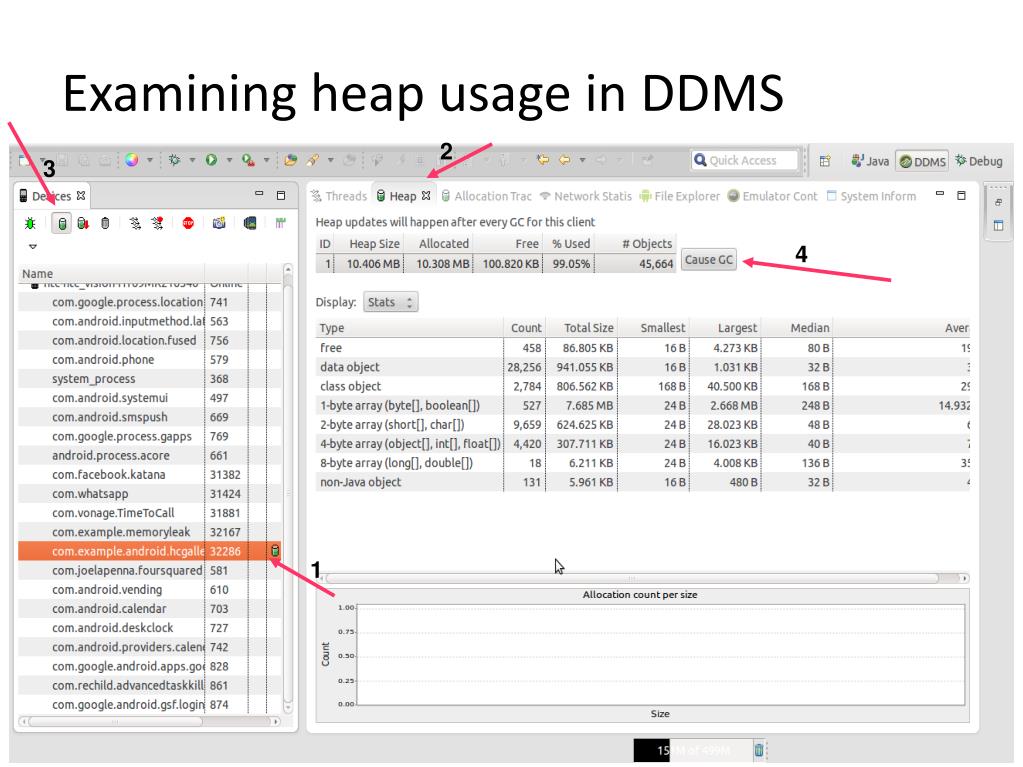
Task: Start method profiling with the red-dot threads icon
Action: 157,224
